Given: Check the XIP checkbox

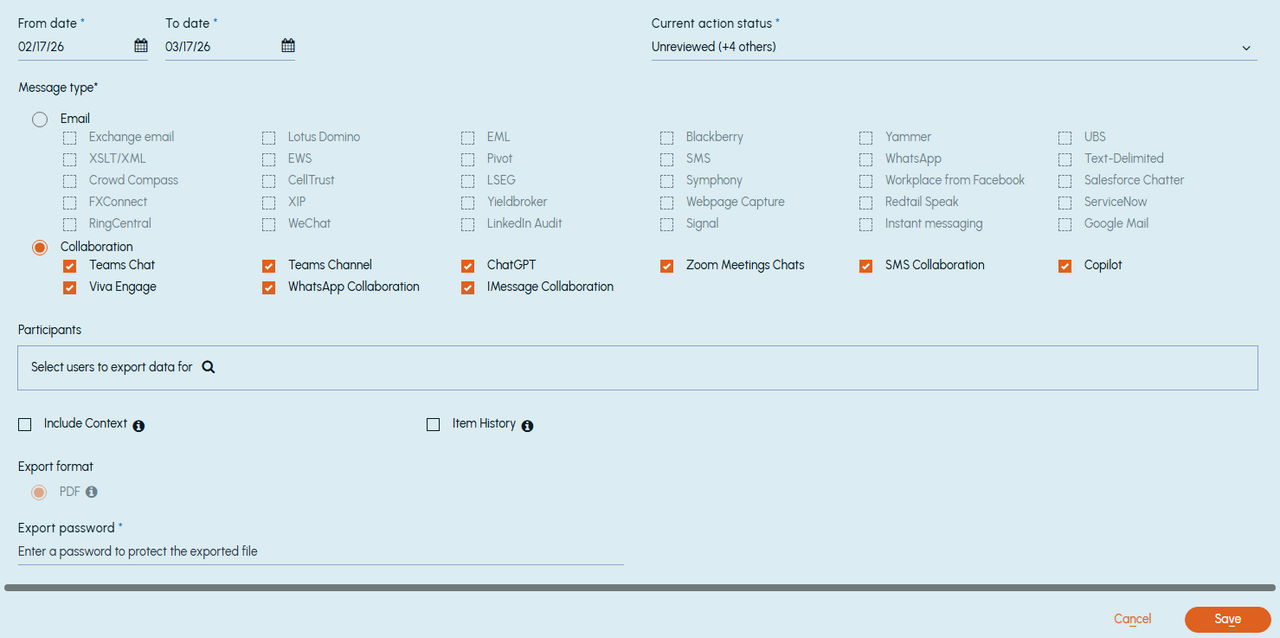Looking at the screenshot, I should [268, 203].
